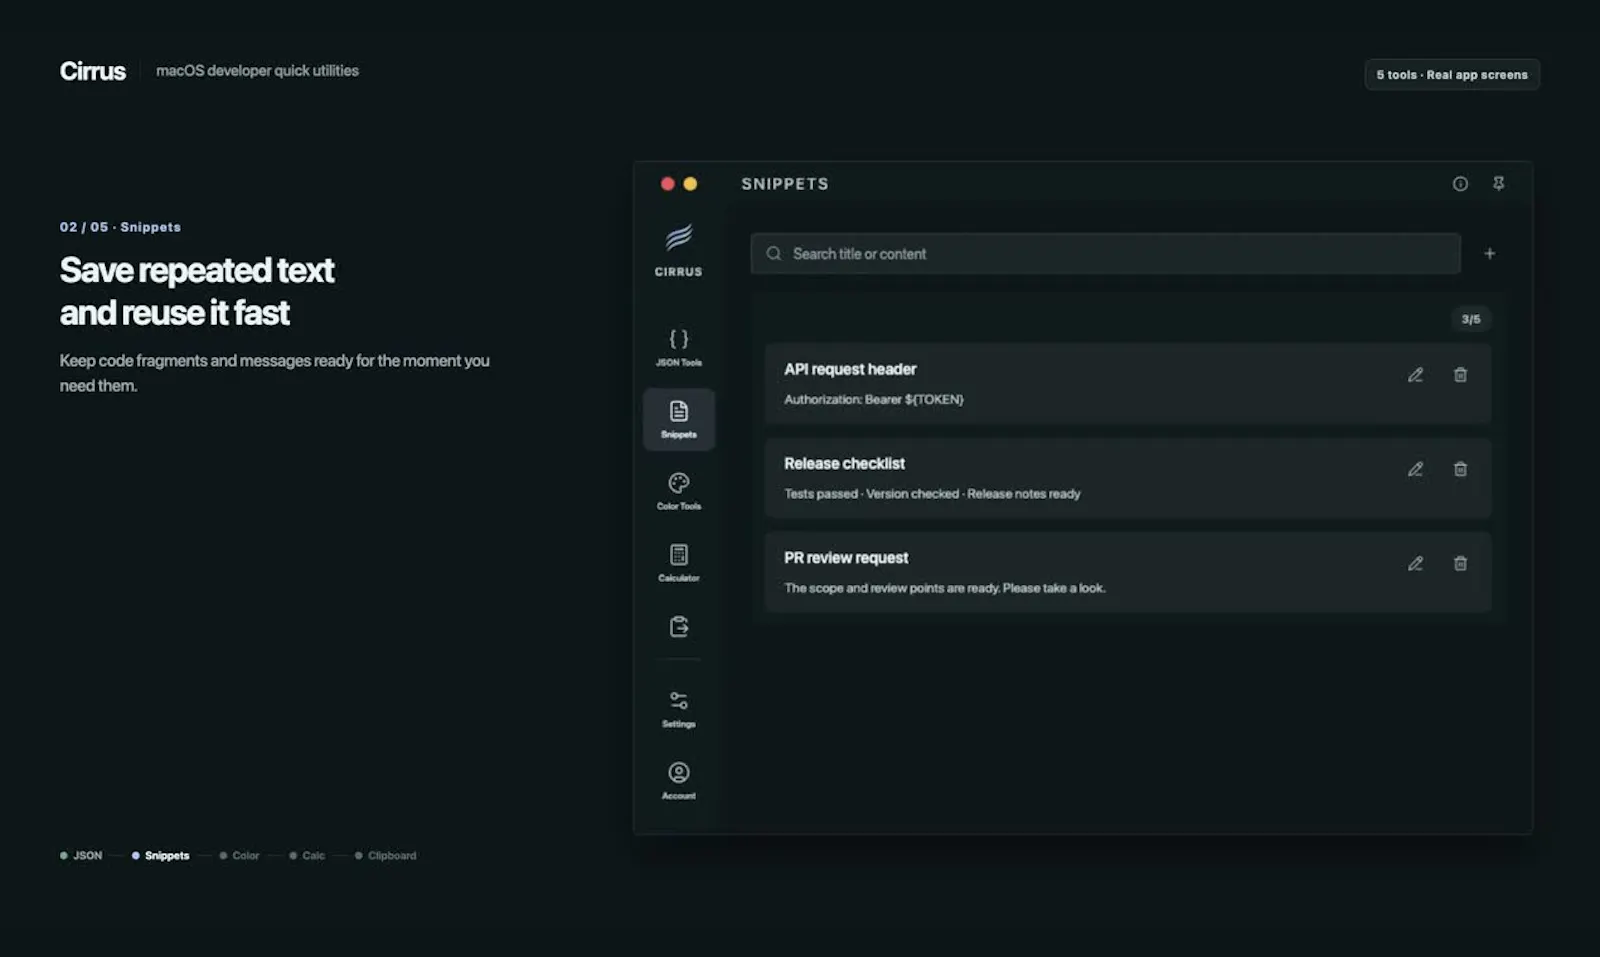Select the API request header title
The width and height of the screenshot is (1600, 957).
(x=850, y=369)
